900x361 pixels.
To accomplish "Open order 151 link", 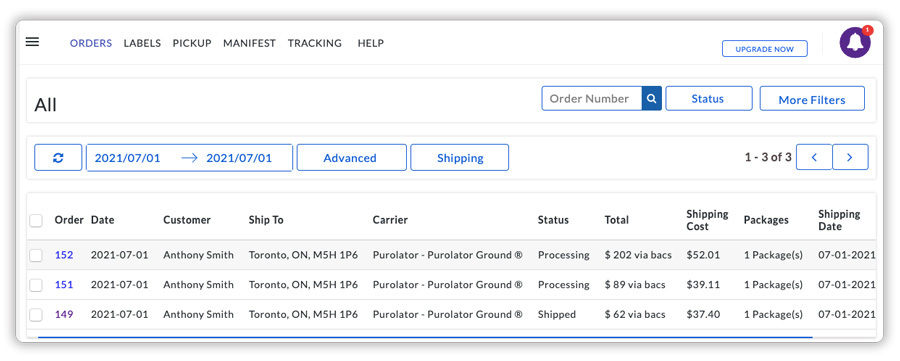I will (64, 285).
